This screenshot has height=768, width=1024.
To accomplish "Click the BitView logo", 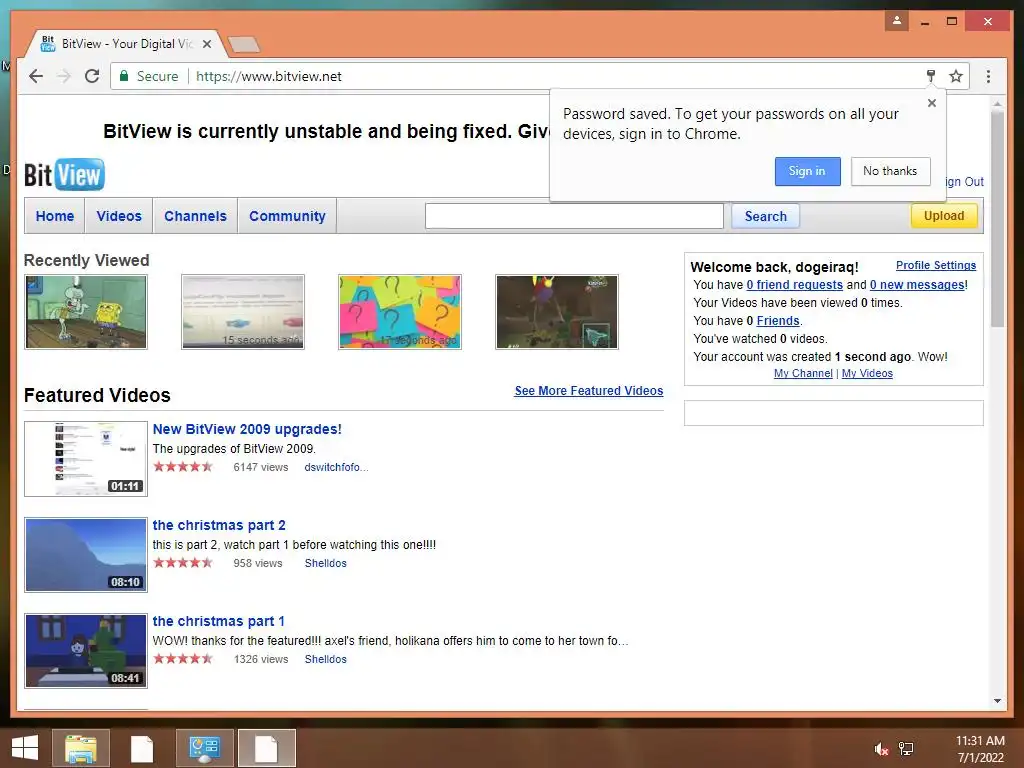I will click(x=64, y=174).
